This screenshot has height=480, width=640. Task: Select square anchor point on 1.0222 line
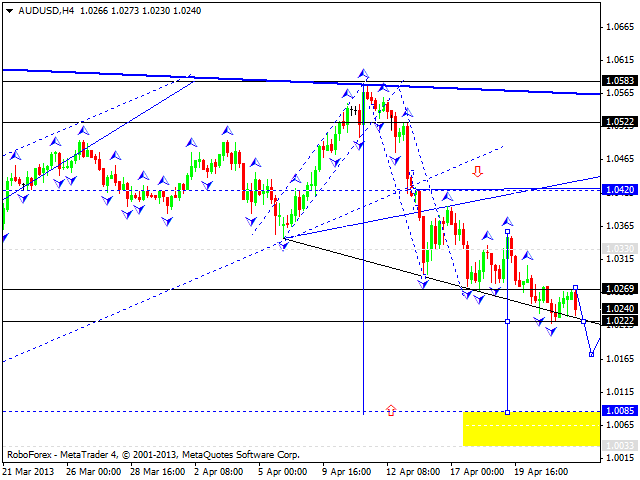(508, 321)
